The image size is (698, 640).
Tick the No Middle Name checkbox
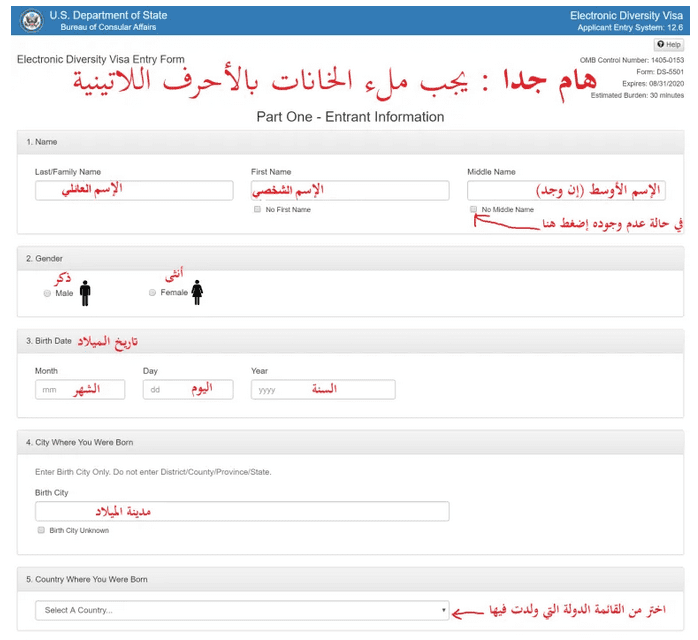click(x=473, y=210)
